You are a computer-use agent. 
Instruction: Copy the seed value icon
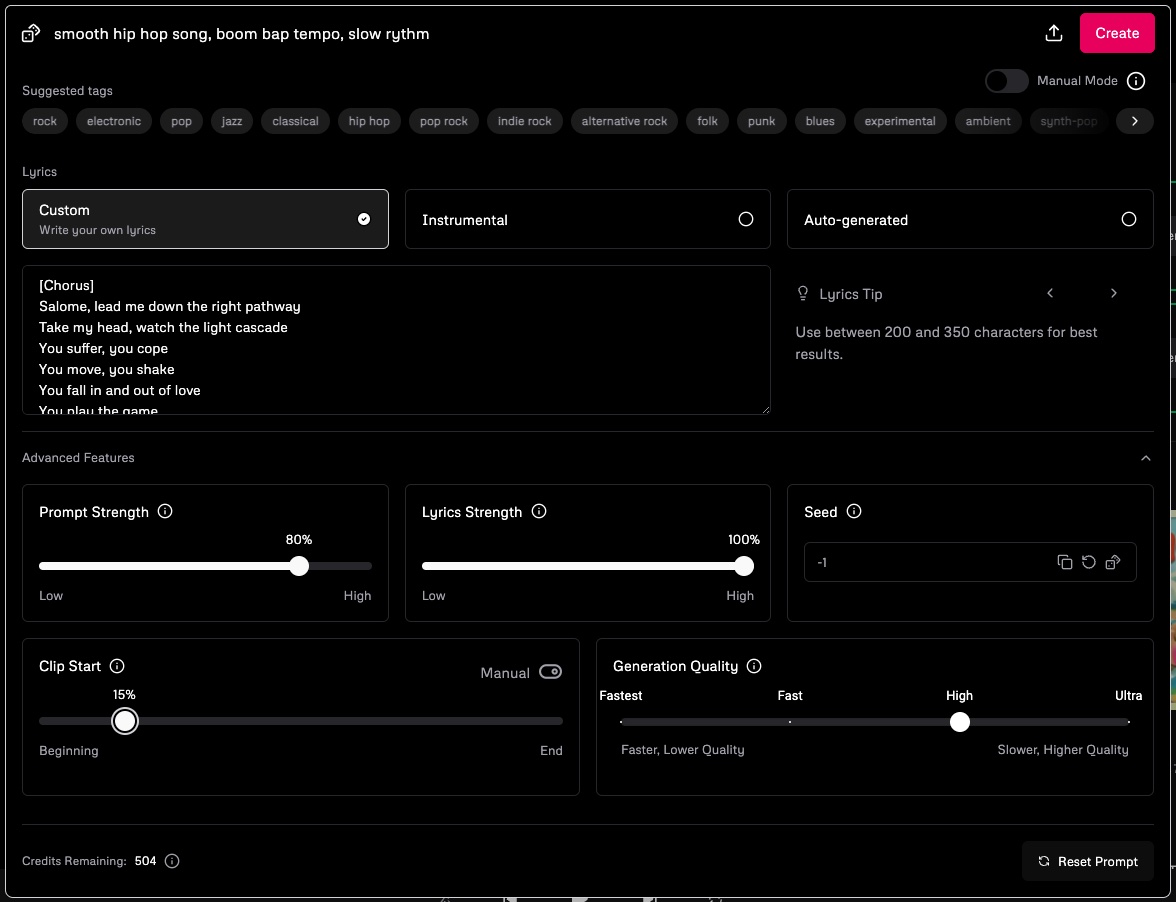pos(1065,562)
